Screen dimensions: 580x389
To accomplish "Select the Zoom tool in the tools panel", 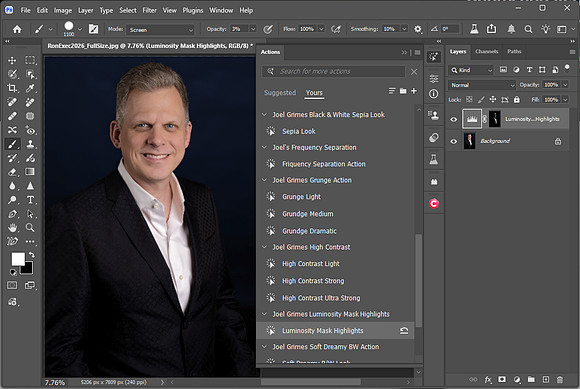I will [30, 228].
